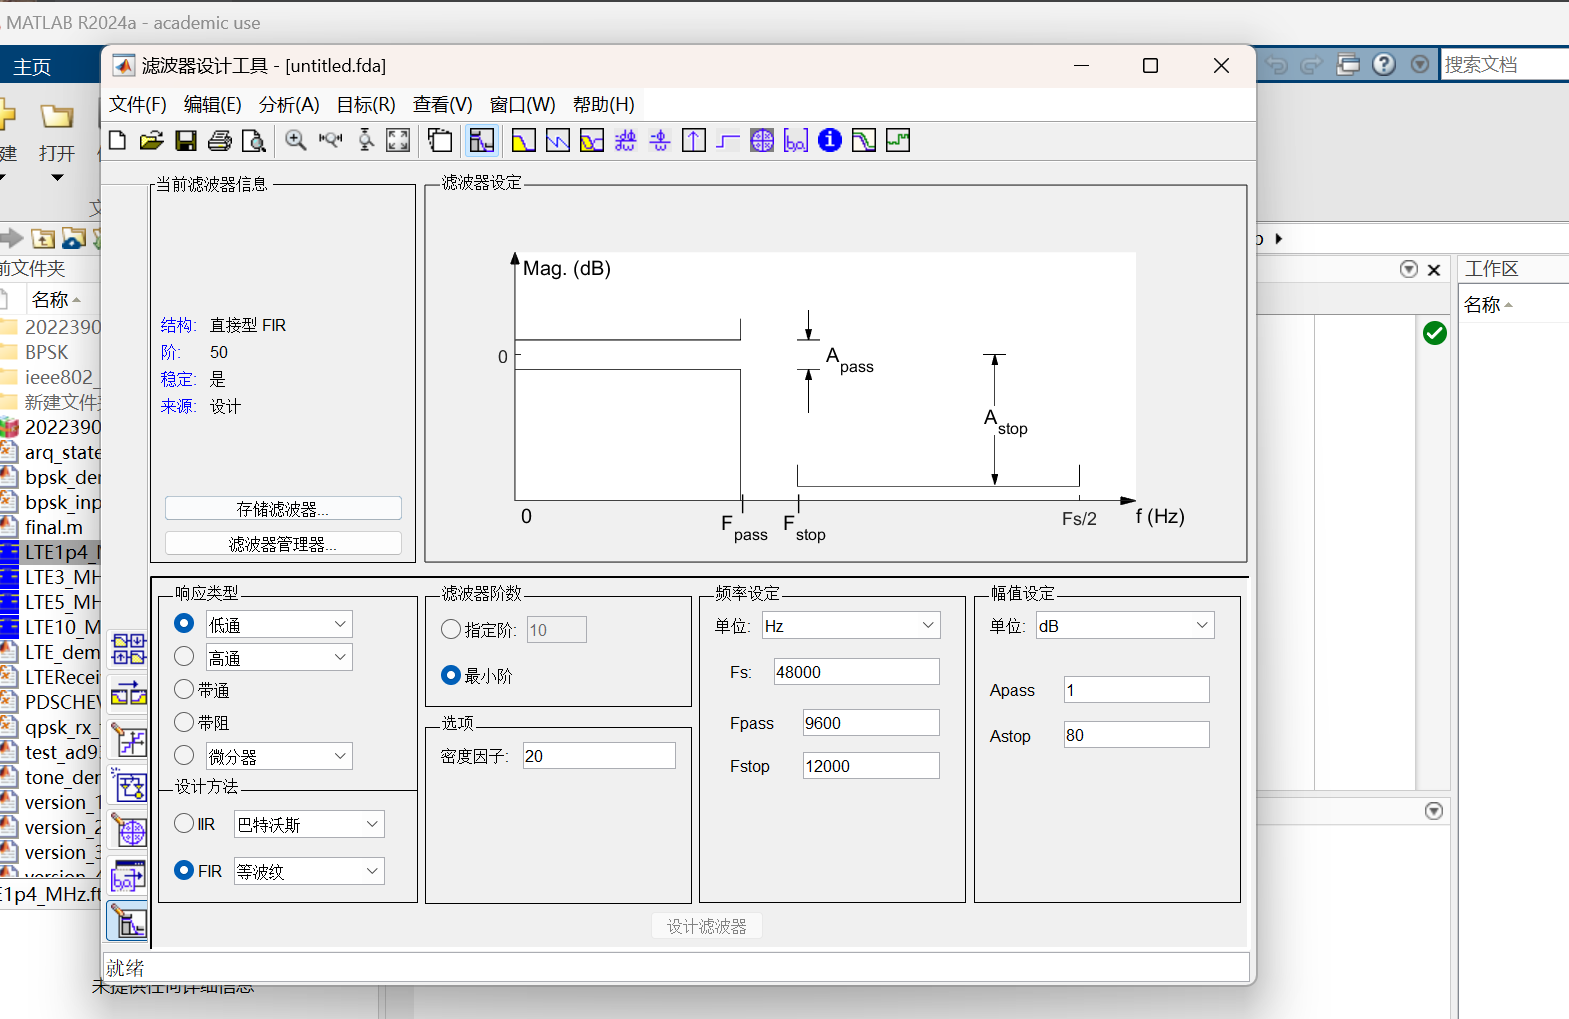
Task: Open the 编辑(E) menu
Action: click(213, 104)
